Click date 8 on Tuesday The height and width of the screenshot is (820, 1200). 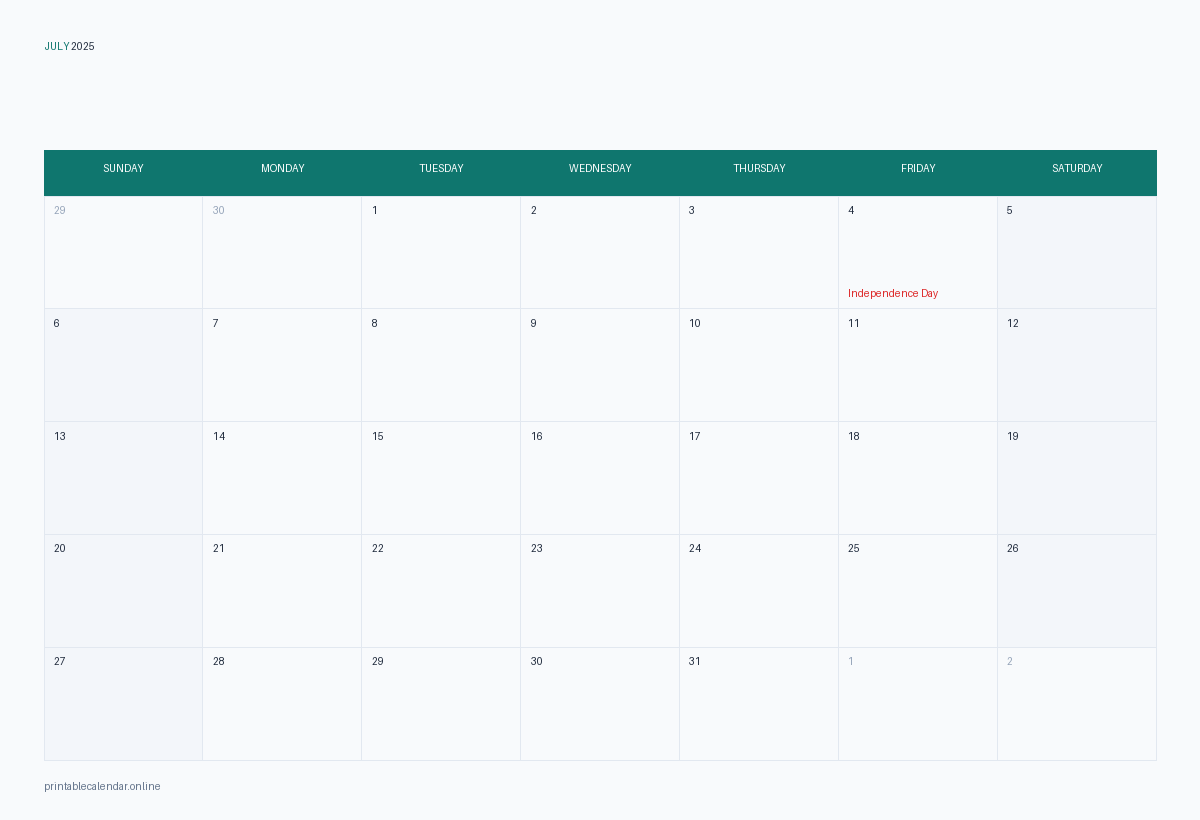375,323
